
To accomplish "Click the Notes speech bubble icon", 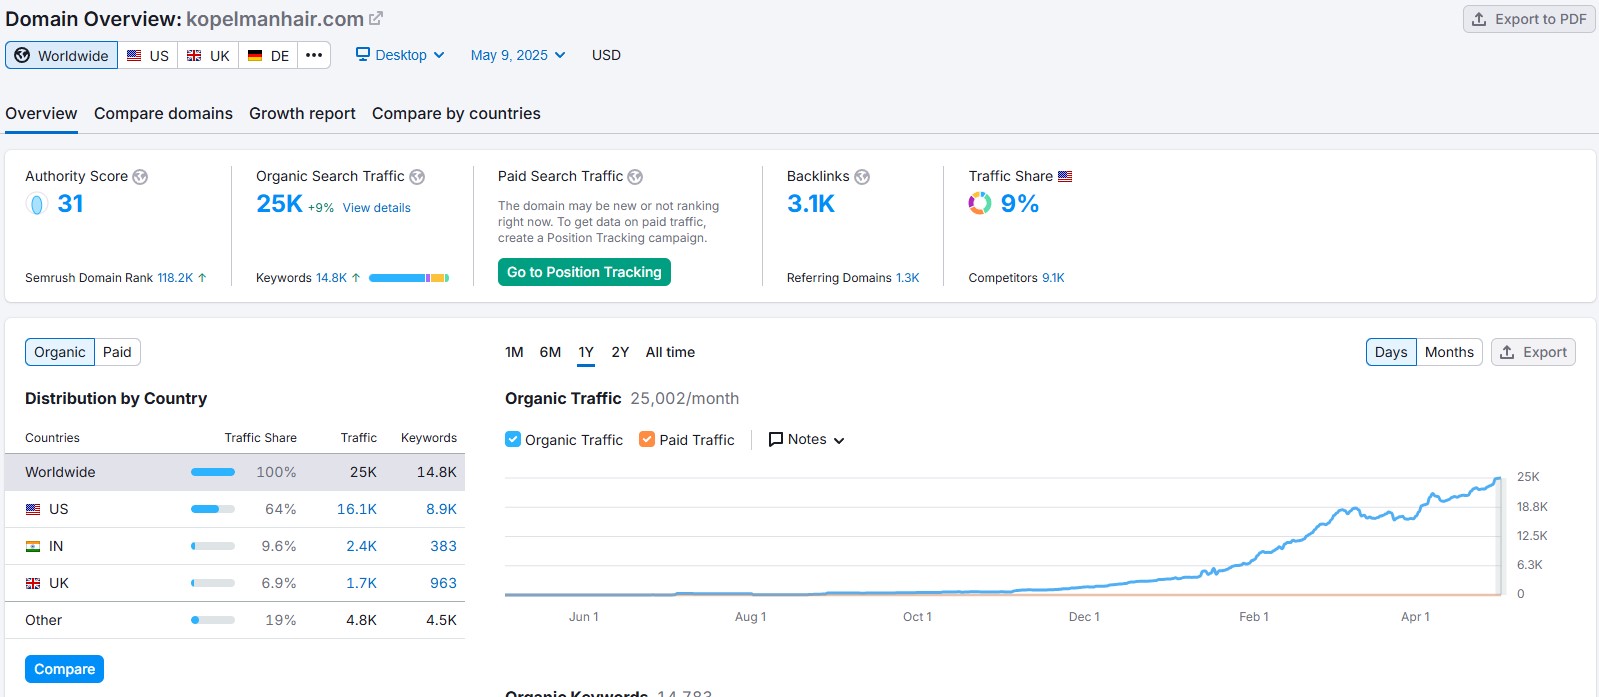I will point(775,439).
